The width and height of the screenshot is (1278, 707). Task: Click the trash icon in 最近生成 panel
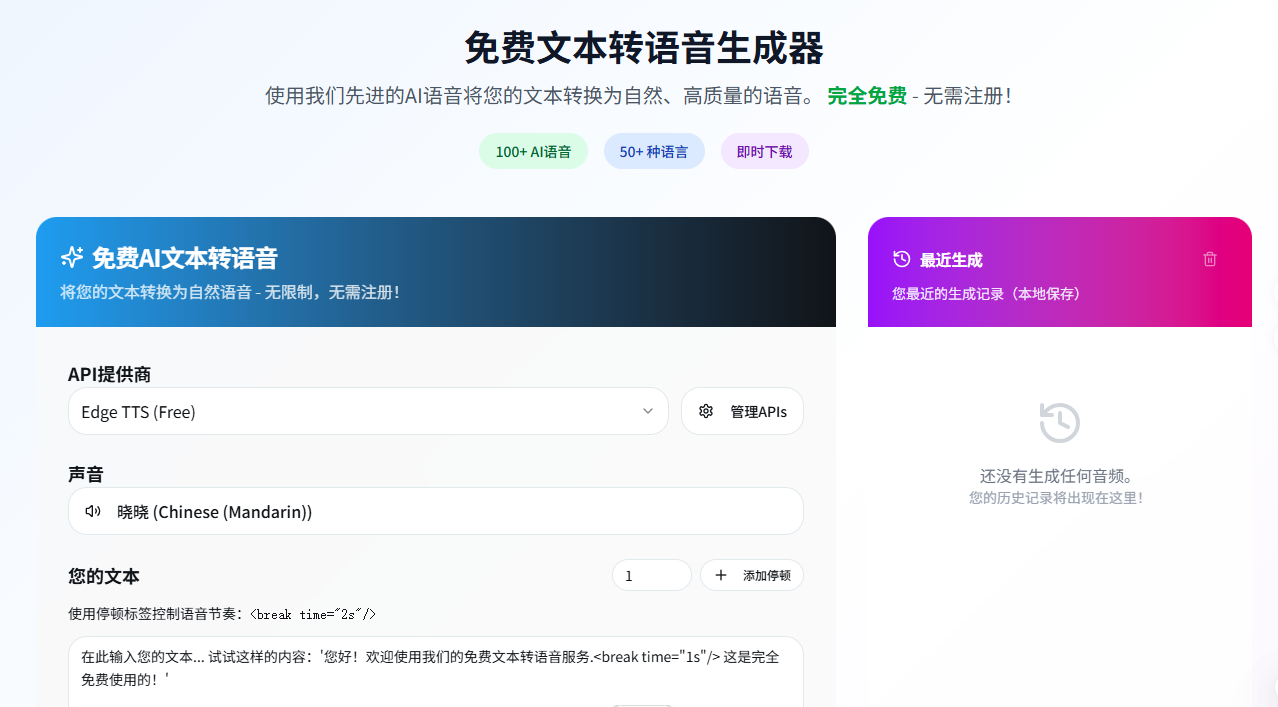[1209, 259]
